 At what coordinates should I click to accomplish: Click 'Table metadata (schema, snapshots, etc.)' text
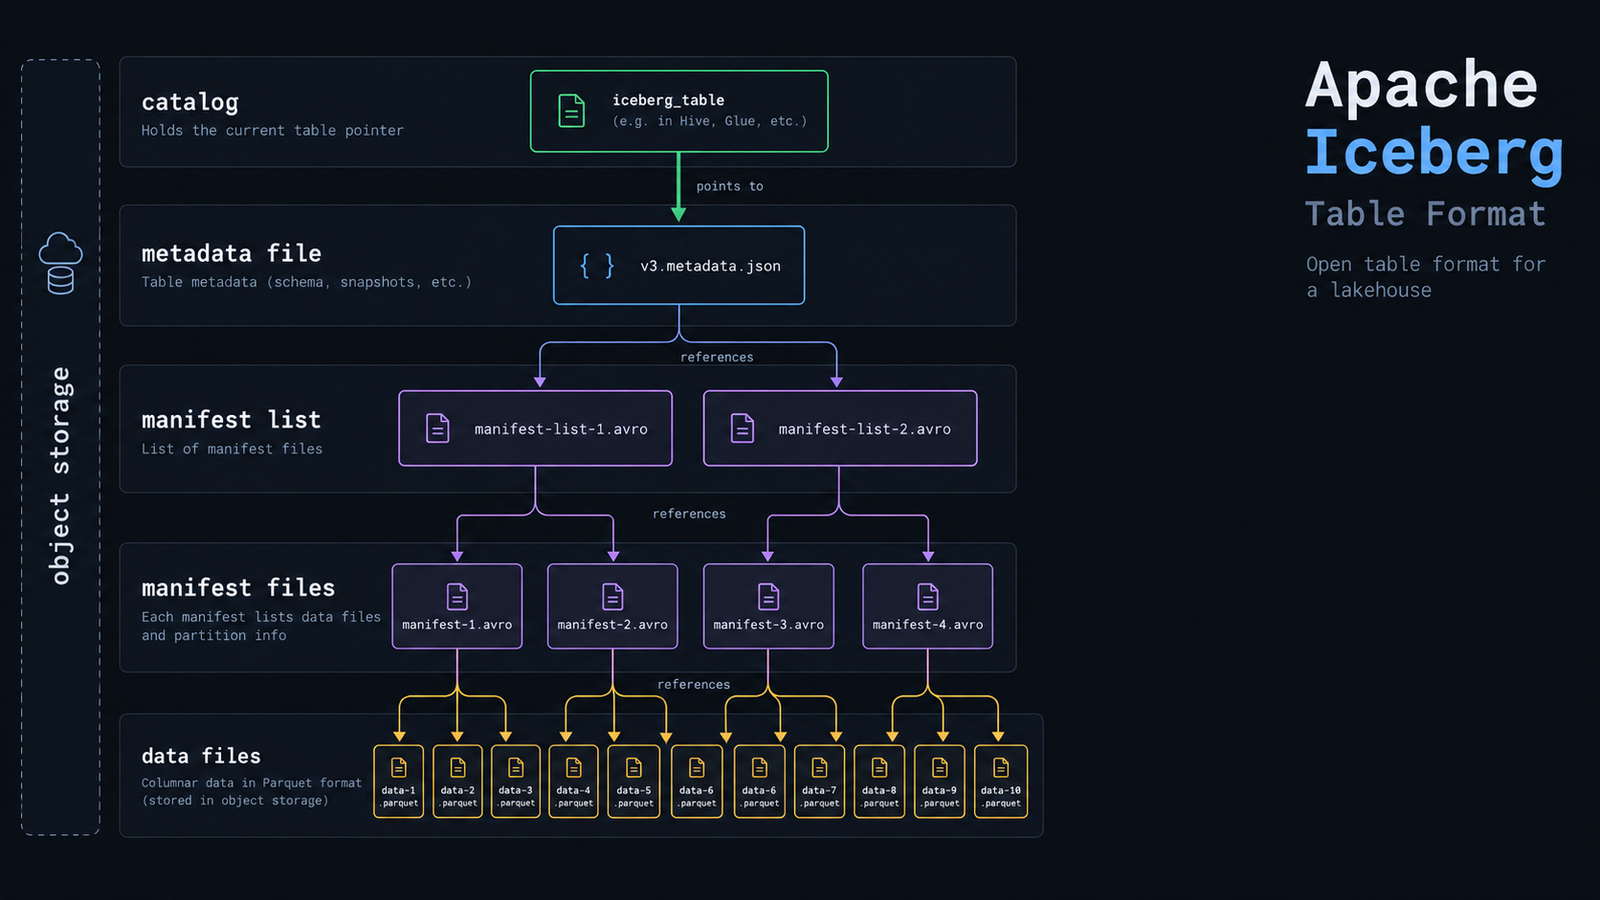(306, 282)
